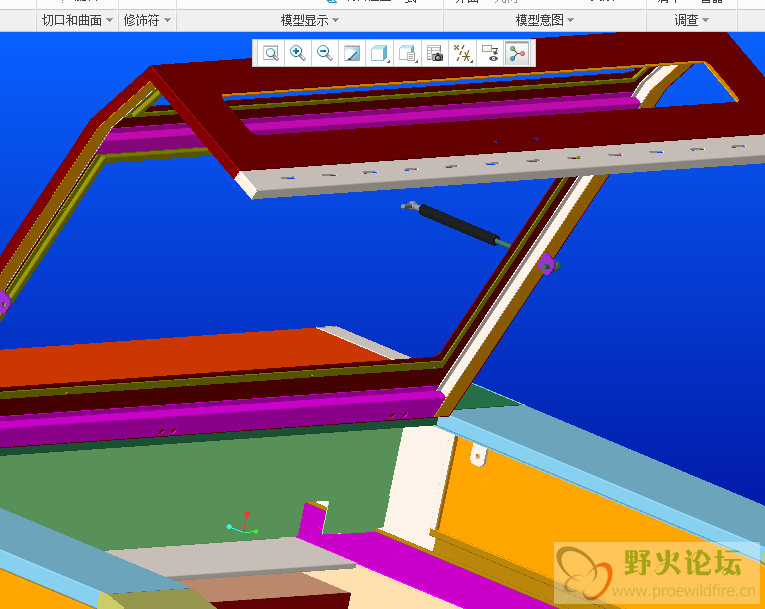This screenshot has height=609, width=765.
Task: Open the Datum Display Filters icon
Action: pyautogui.click(x=462, y=54)
